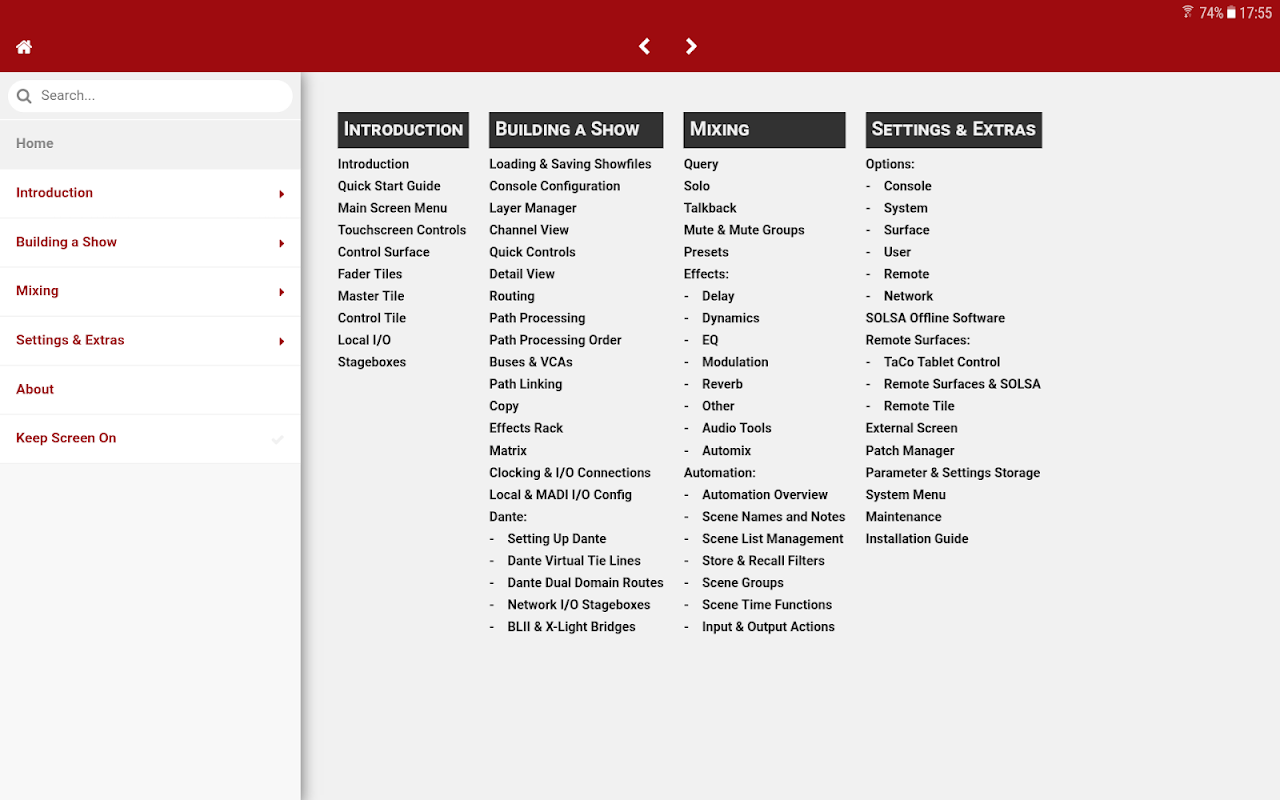Open Remote Tile page
This screenshot has height=800, width=1280.
pos(919,406)
